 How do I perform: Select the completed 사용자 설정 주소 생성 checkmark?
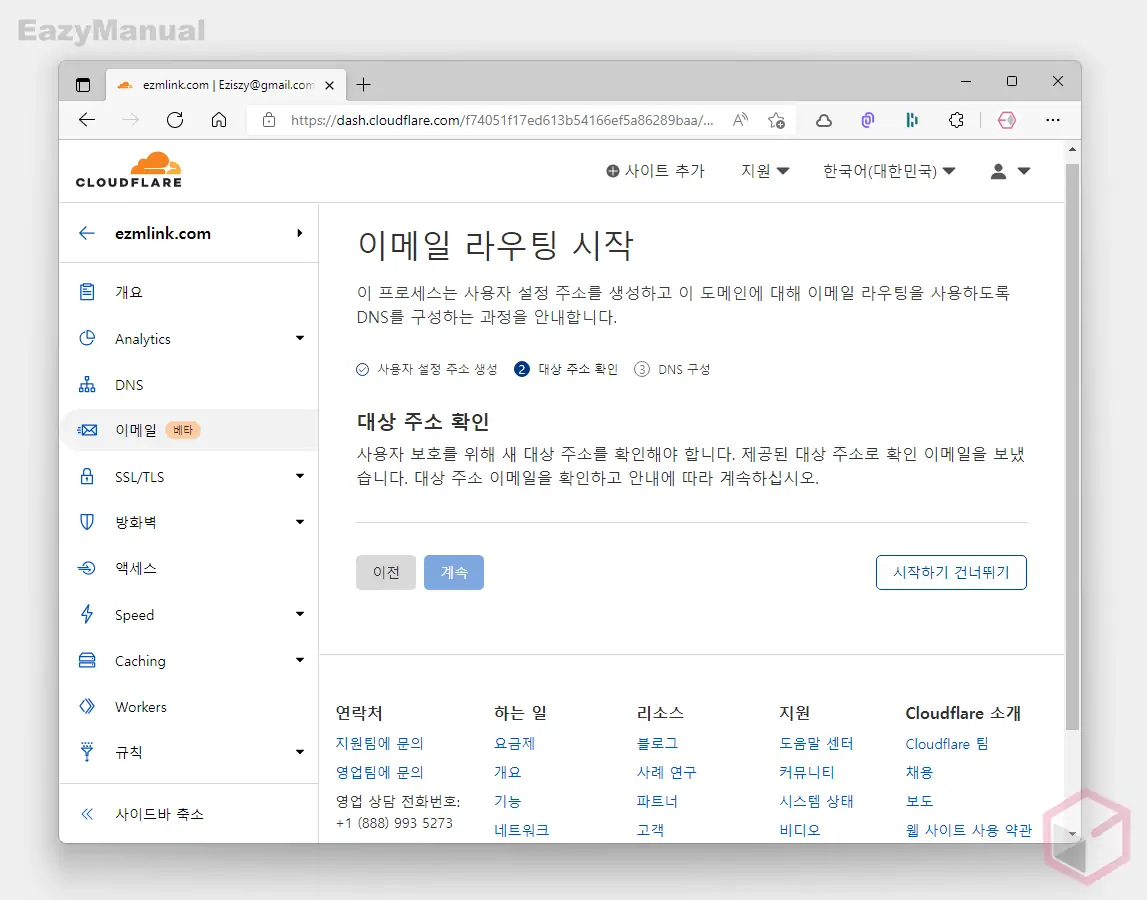(x=362, y=369)
